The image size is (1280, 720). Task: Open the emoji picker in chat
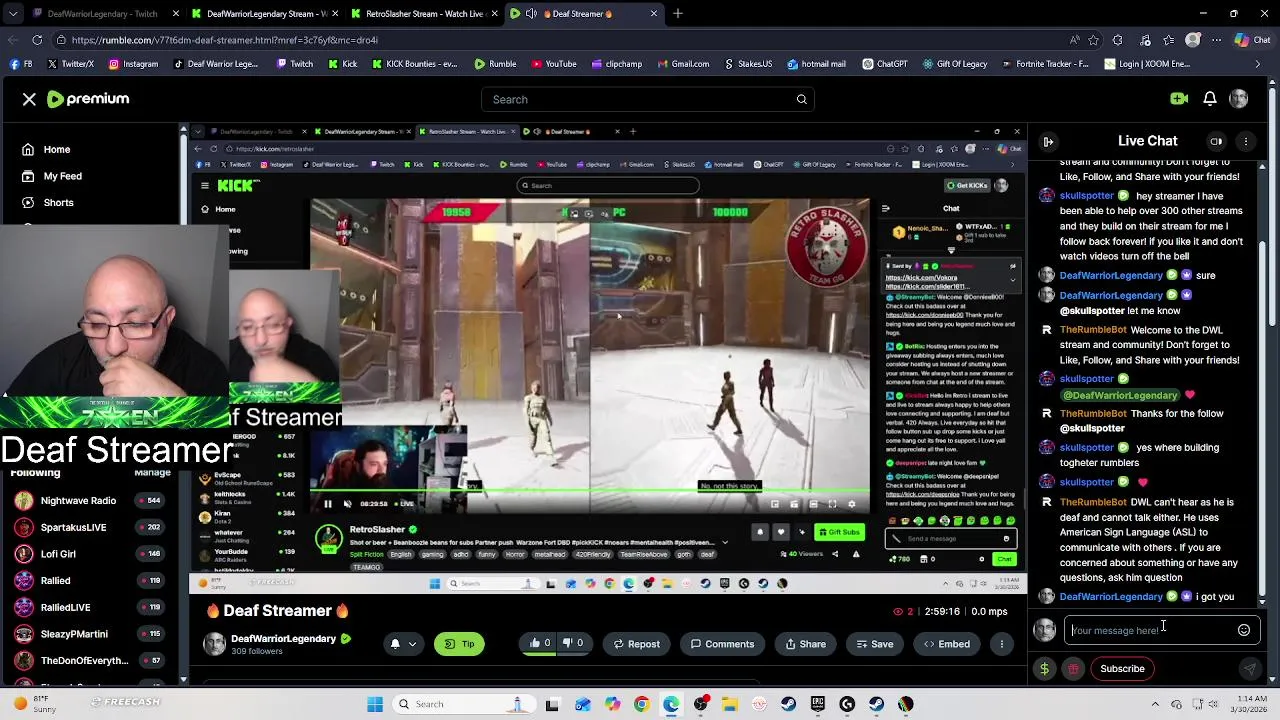[x=1244, y=630]
